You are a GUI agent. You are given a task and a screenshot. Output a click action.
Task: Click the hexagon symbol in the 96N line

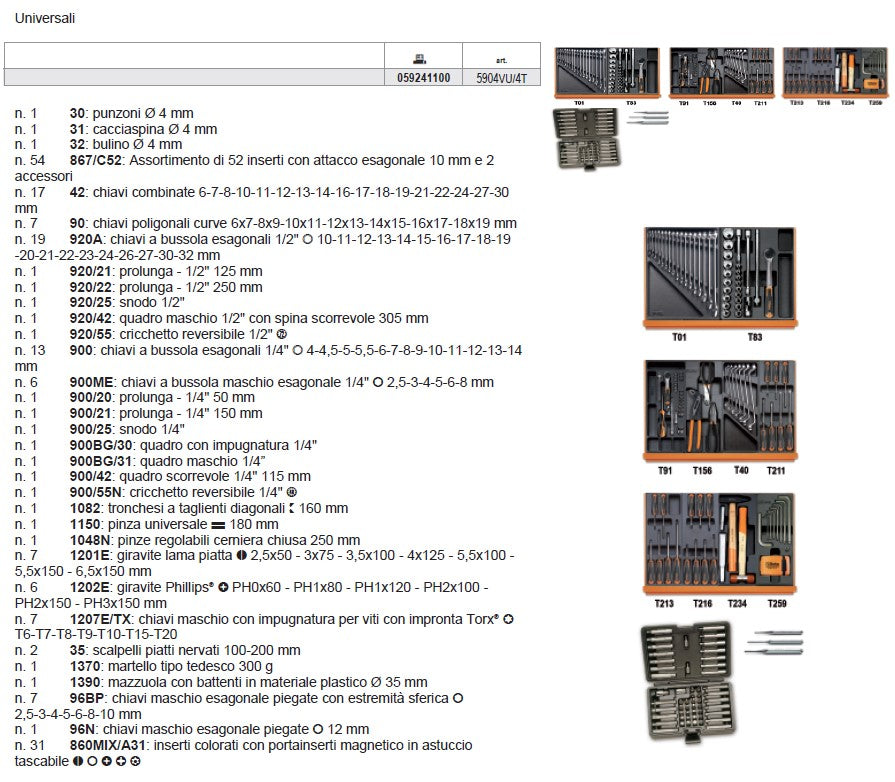[x=319, y=729]
